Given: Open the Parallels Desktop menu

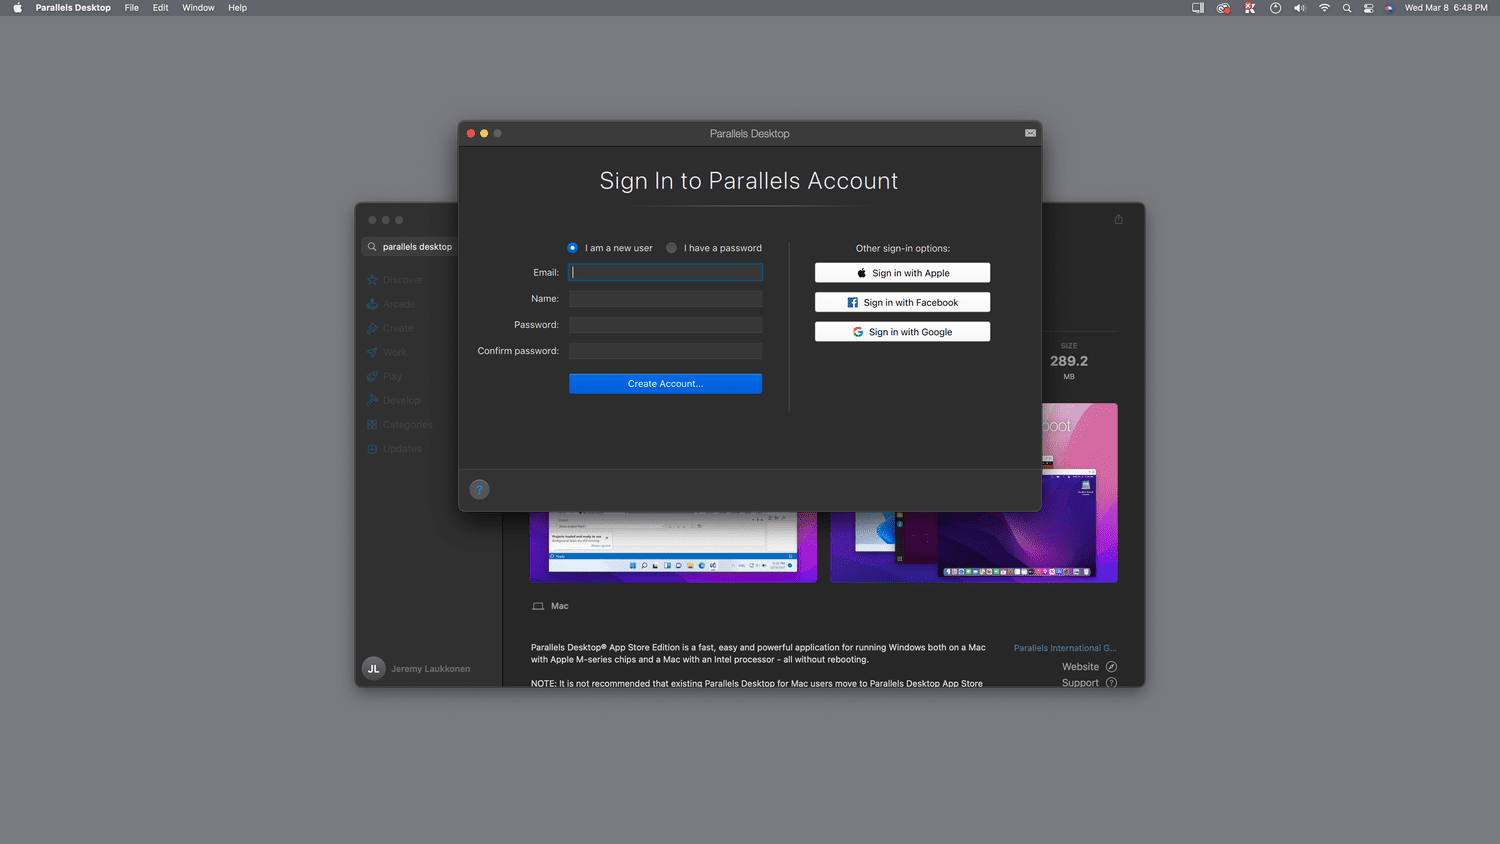Looking at the screenshot, I should pyautogui.click(x=73, y=8).
